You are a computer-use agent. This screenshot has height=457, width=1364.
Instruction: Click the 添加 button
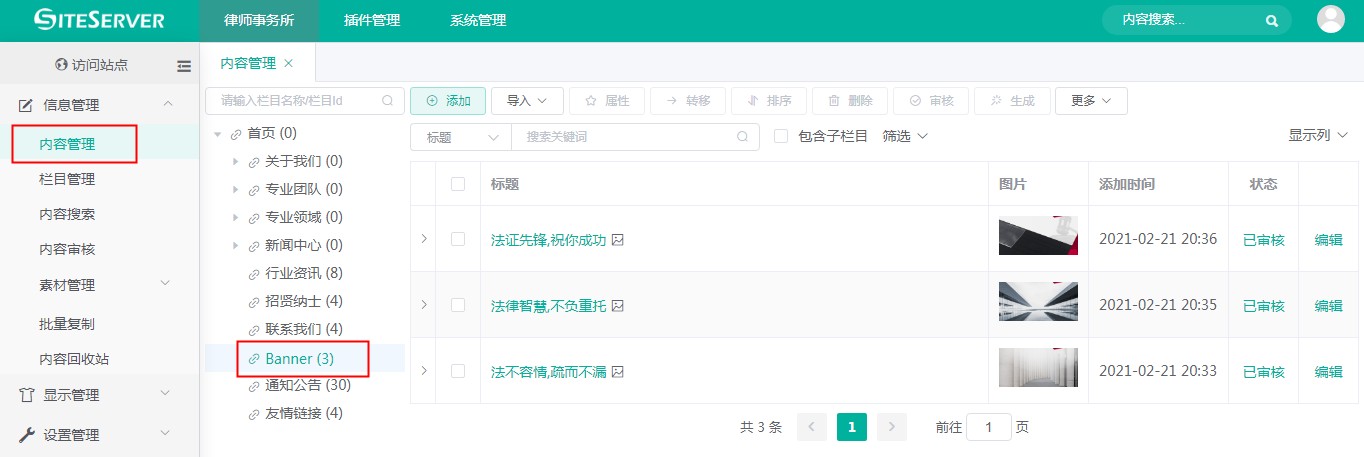pyautogui.click(x=448, y=101)
